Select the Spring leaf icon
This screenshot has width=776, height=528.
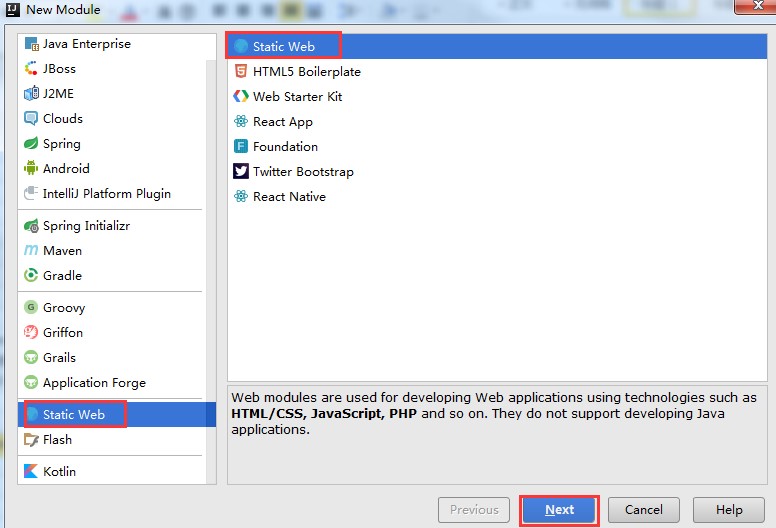click(x=31, y=144)
